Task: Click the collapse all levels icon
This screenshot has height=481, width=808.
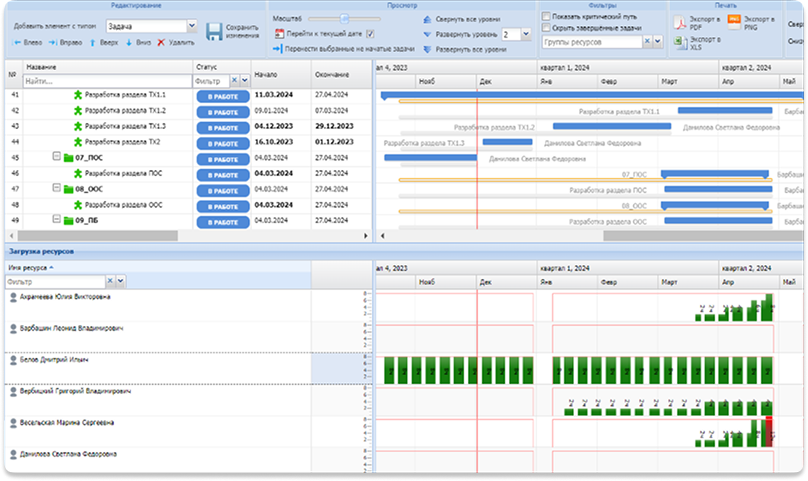Action: (x=429, y=19)
